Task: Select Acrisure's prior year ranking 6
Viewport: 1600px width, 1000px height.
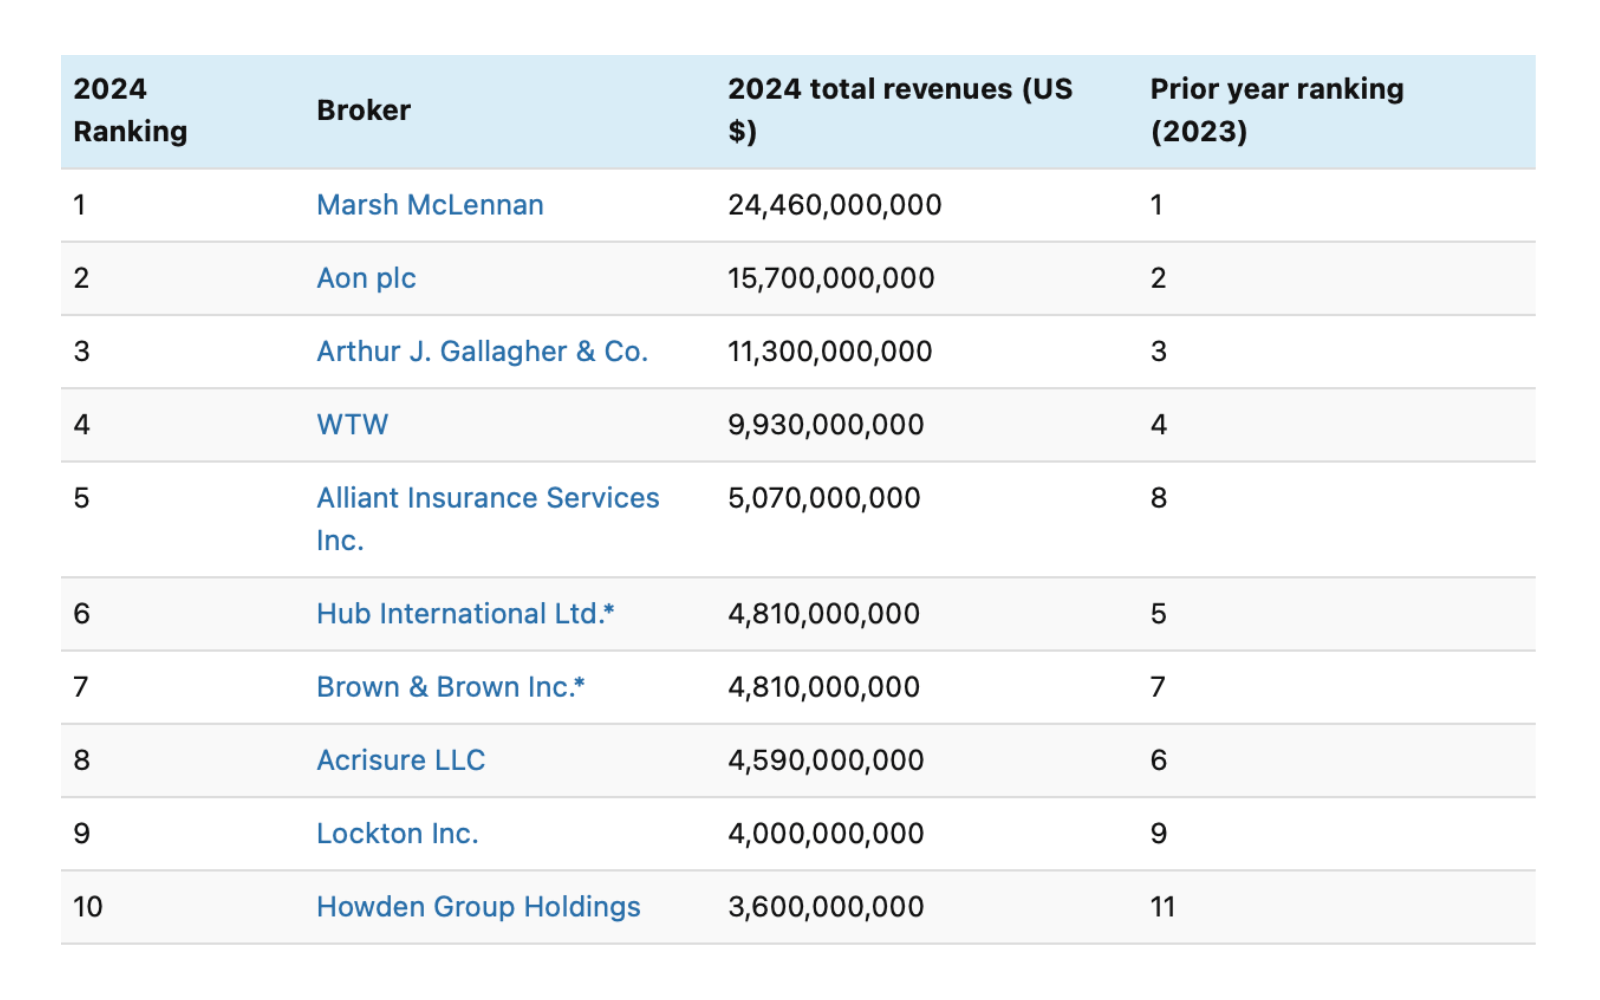Action: [x=1157, y=760]
